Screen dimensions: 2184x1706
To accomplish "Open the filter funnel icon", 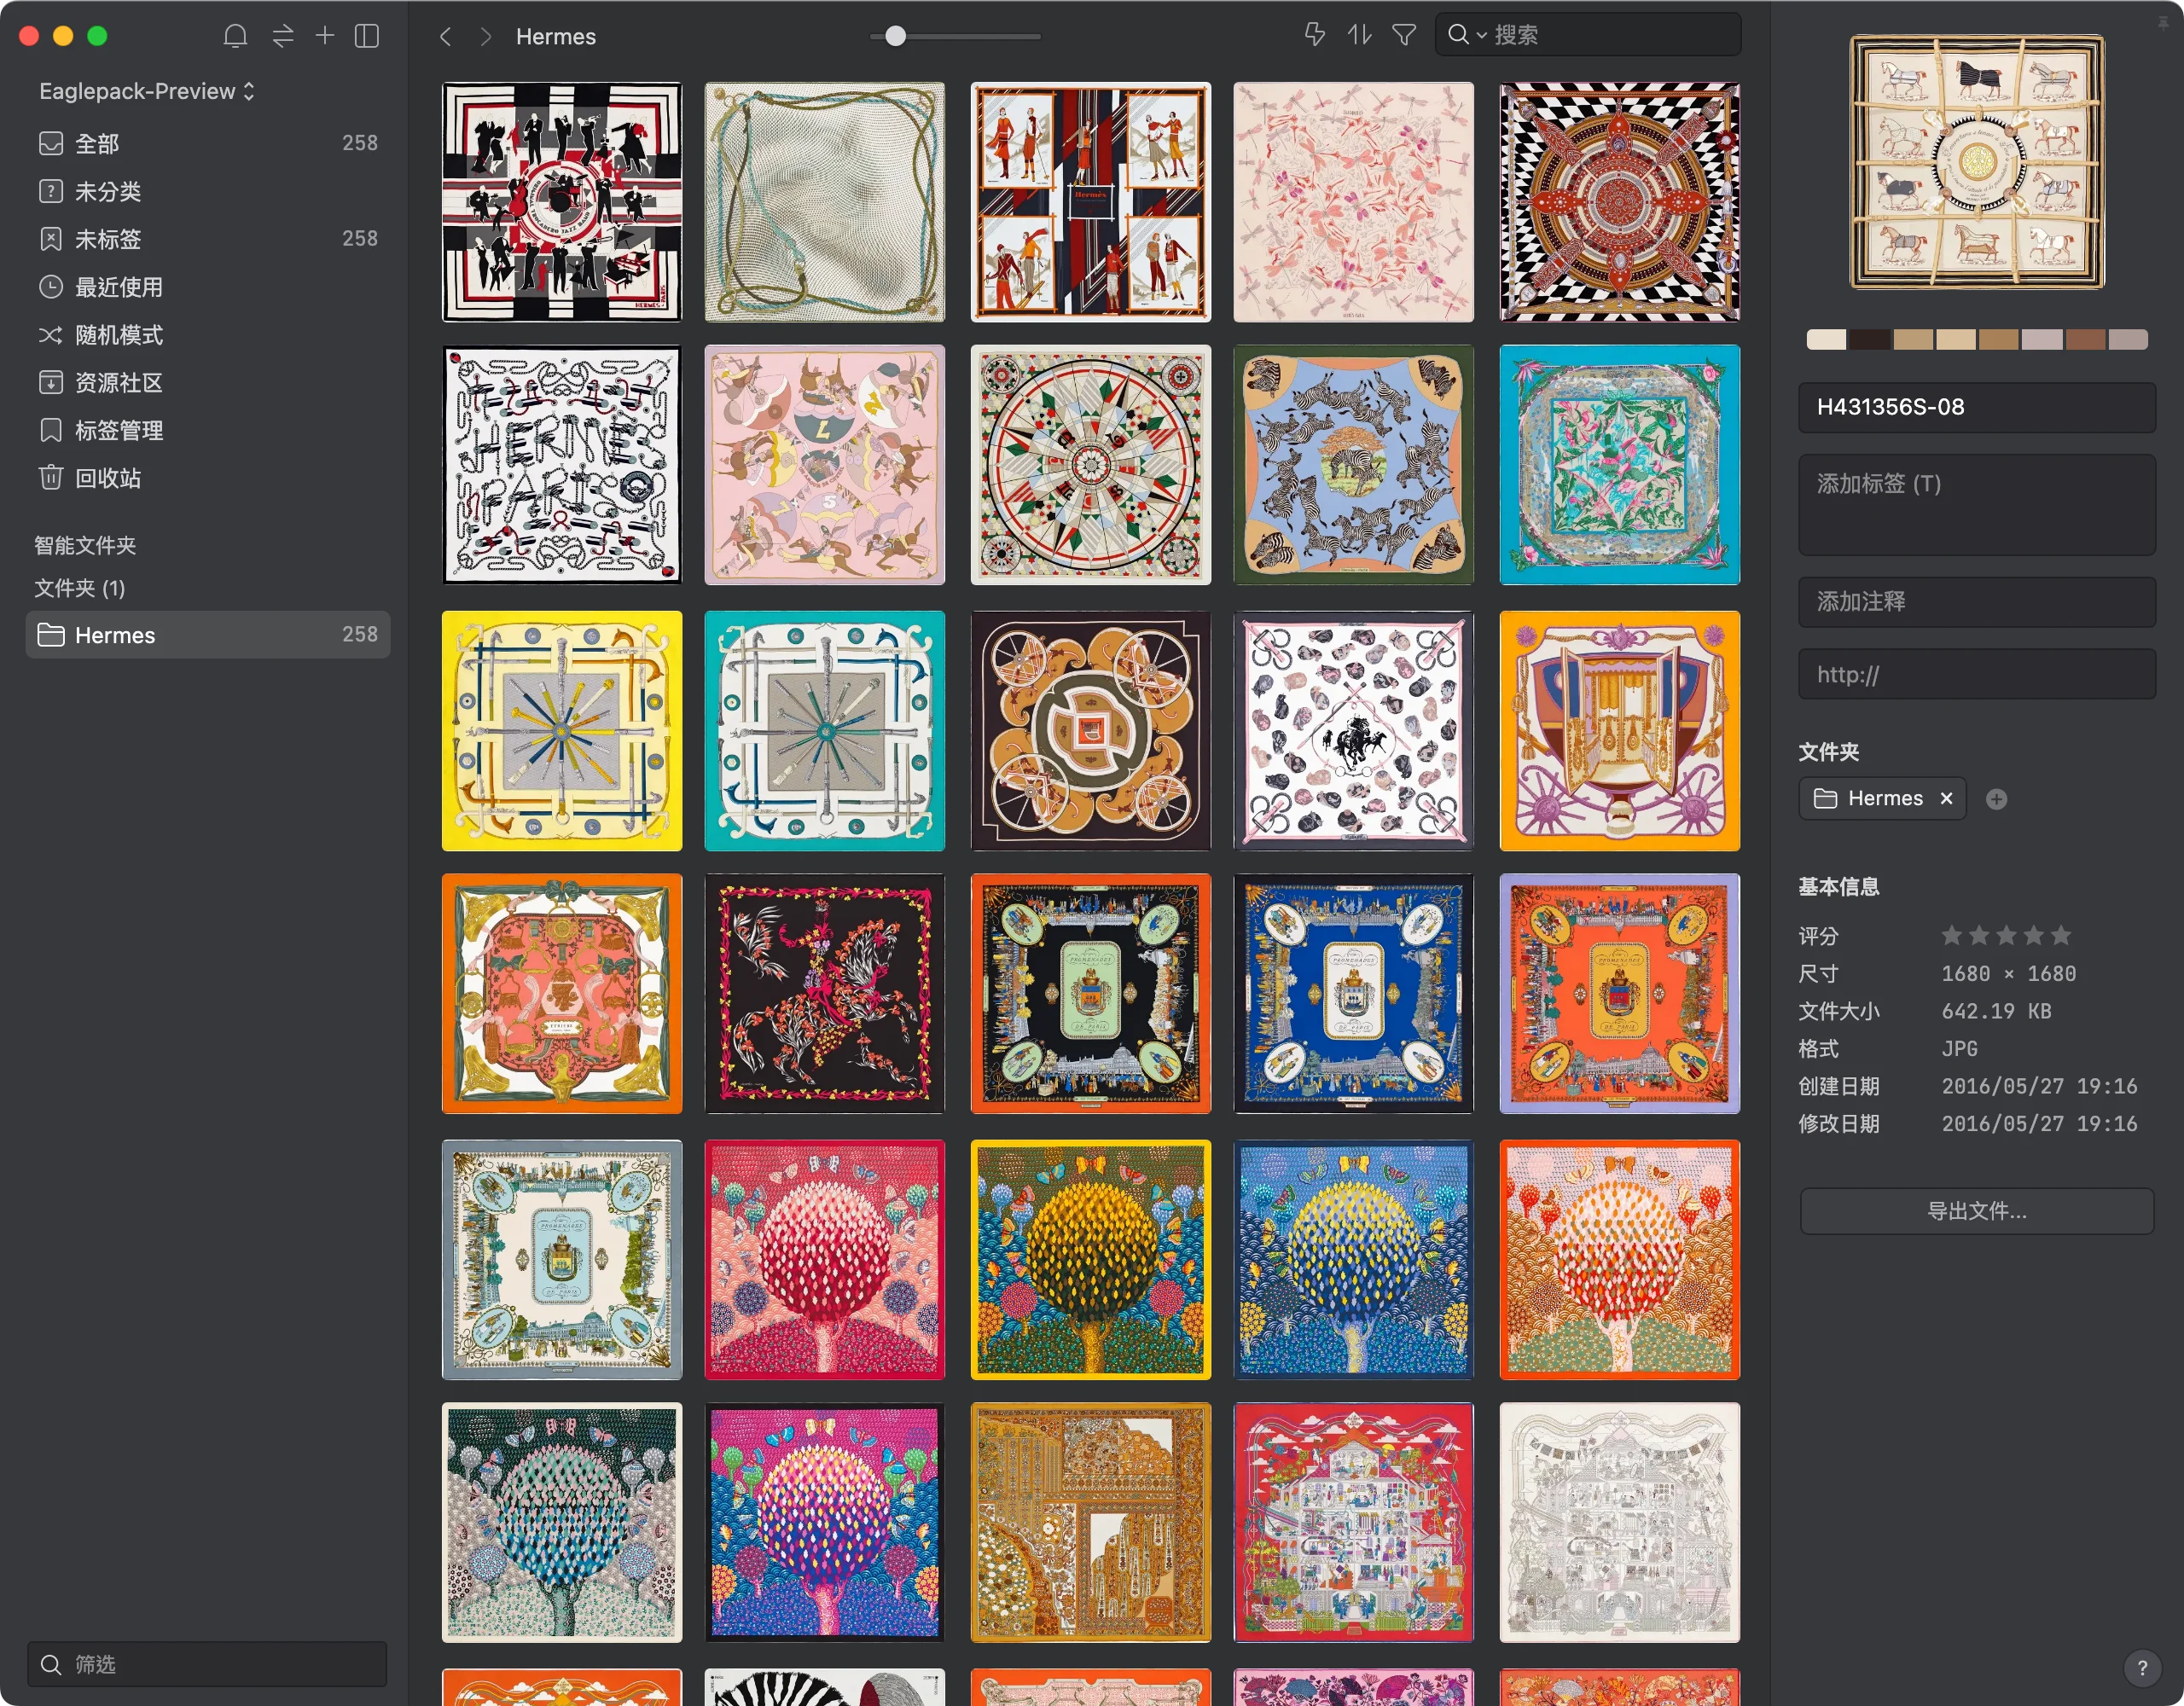I will tap(1404, 35).
